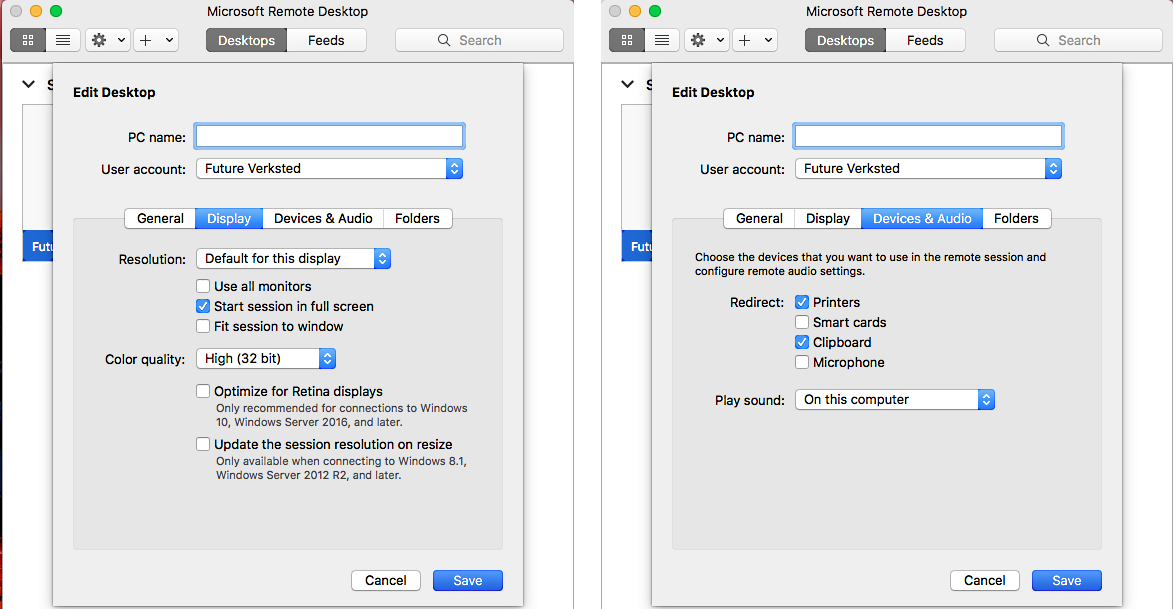This screenshot has width=1174, height=609.
Task: Open the Play sound dropdown
Action: pyautogui.click(x=894, y=399)
